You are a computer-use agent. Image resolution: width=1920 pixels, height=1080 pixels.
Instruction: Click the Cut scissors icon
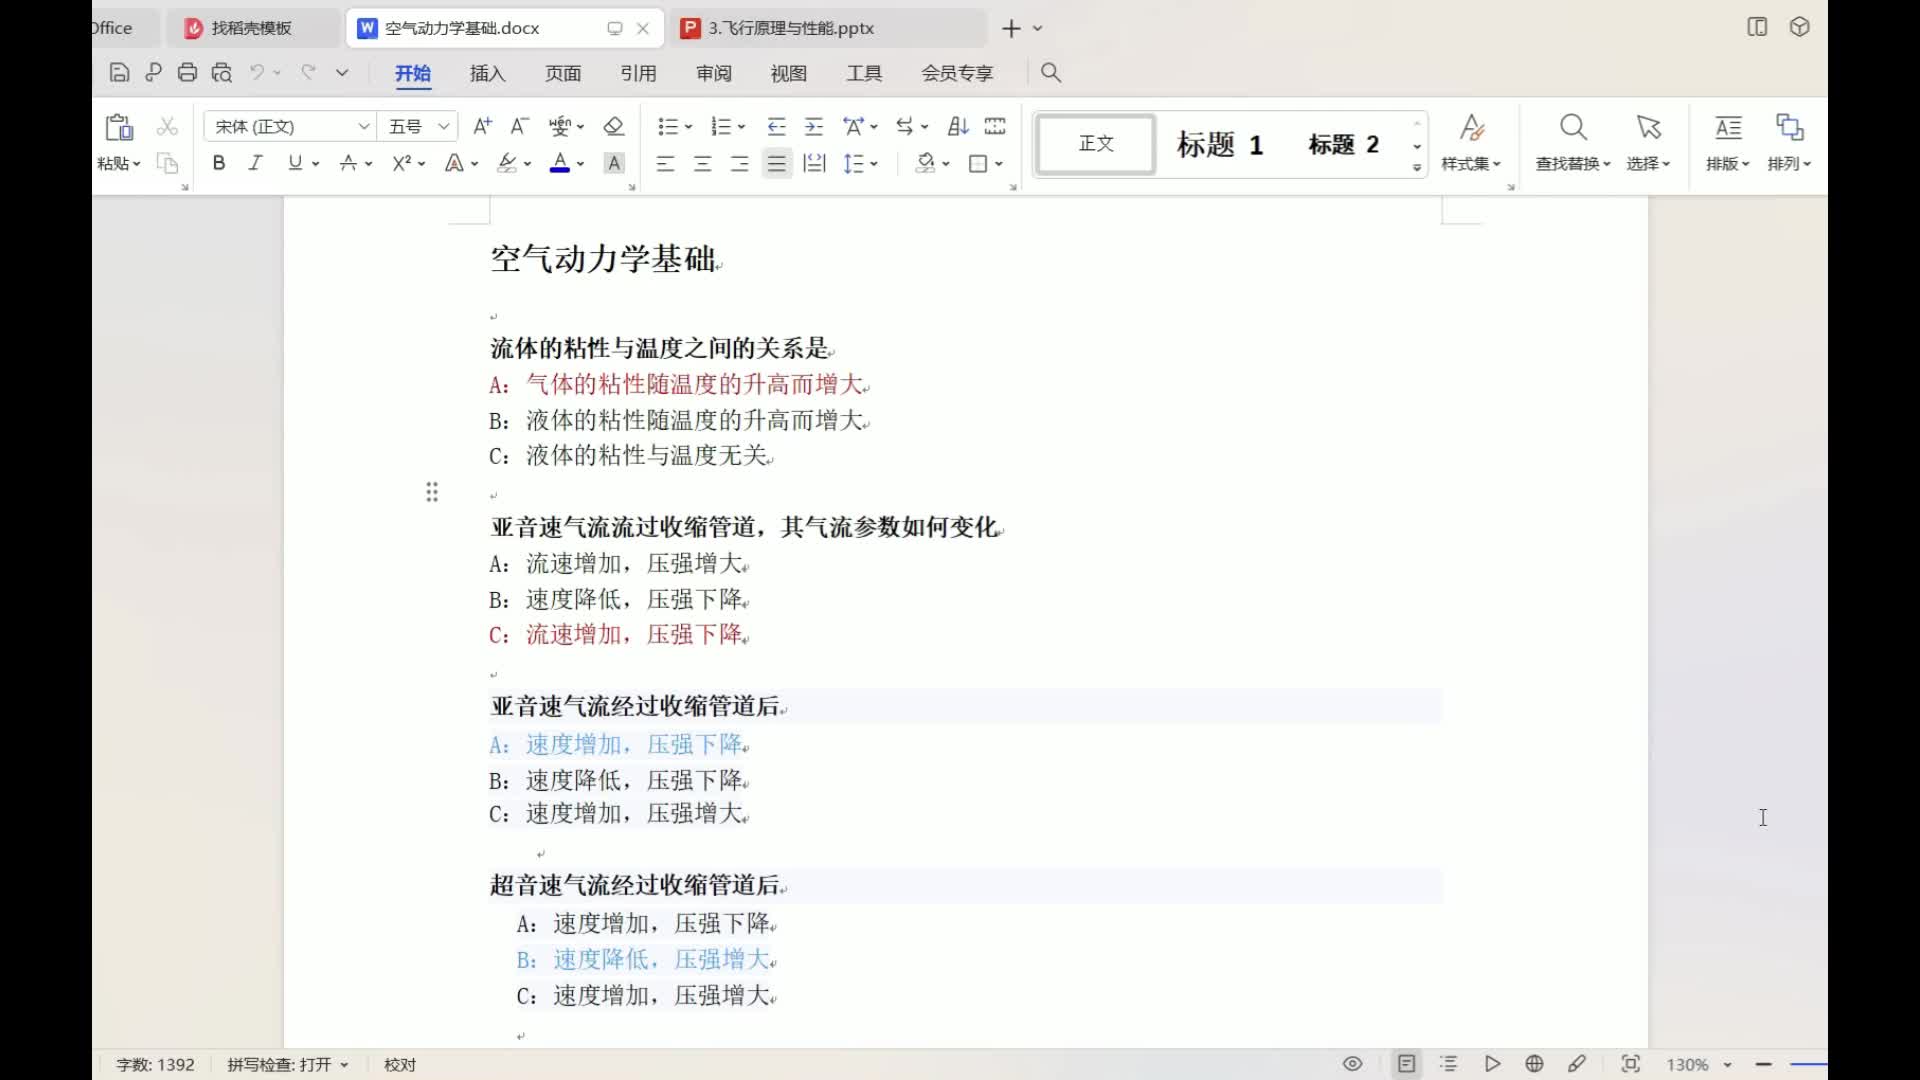(167, 127)
